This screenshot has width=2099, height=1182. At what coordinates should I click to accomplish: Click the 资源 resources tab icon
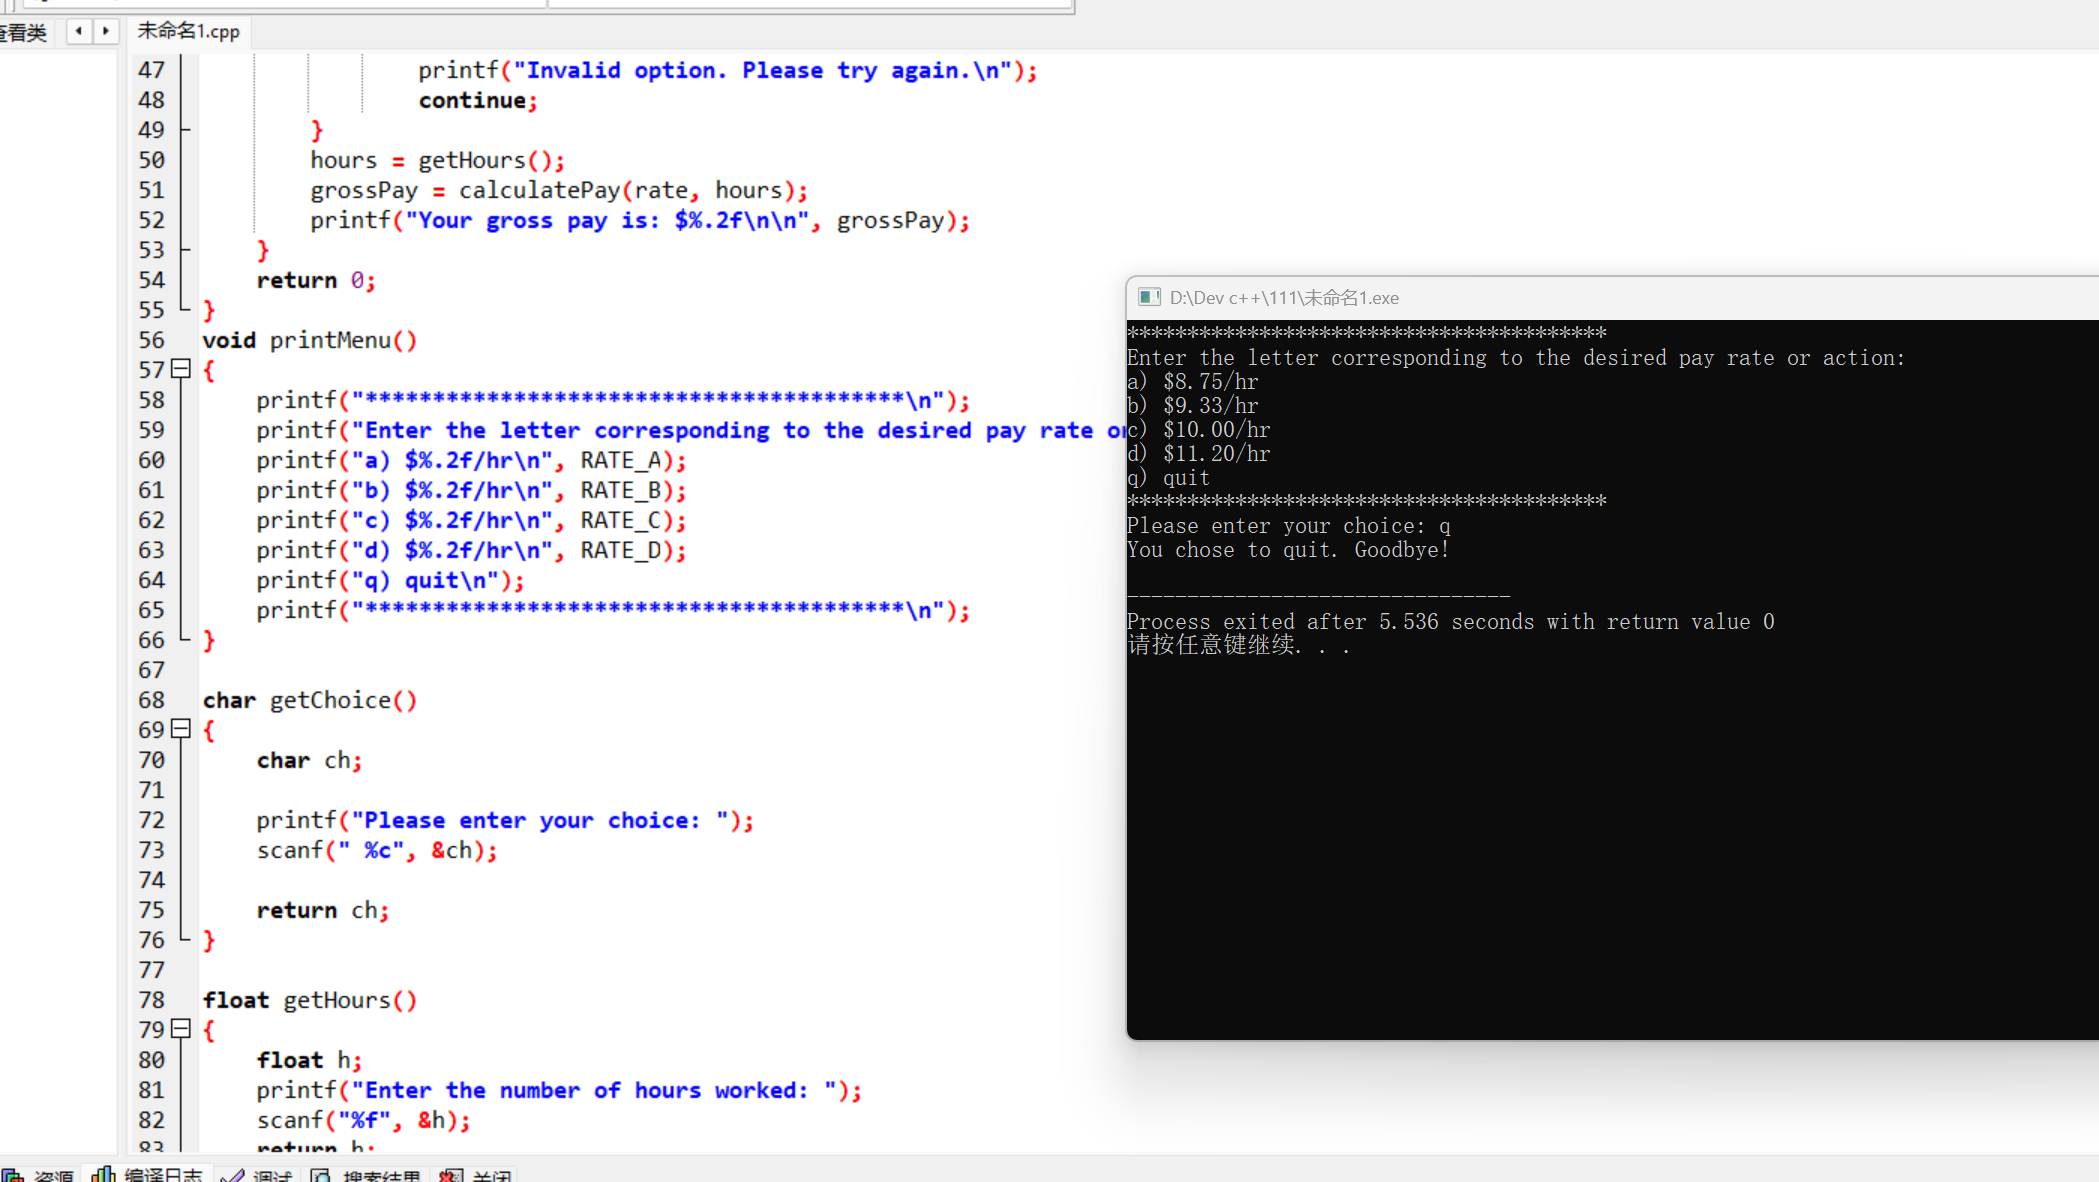pos(12,1176)
